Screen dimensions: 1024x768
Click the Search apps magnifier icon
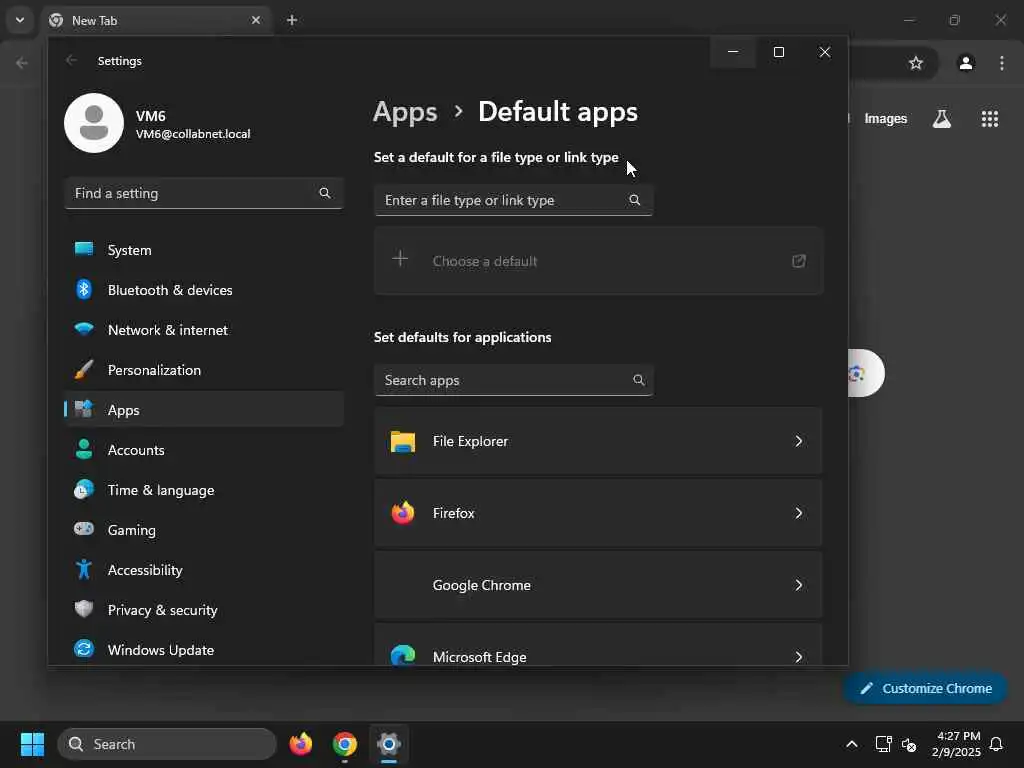(639, 380)
